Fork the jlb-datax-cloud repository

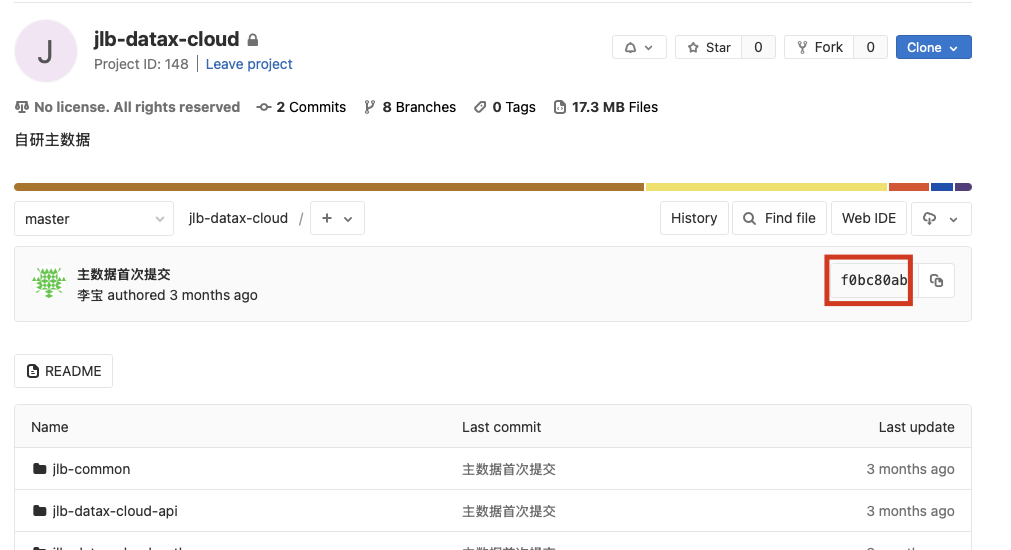click(x=818, y=48)
